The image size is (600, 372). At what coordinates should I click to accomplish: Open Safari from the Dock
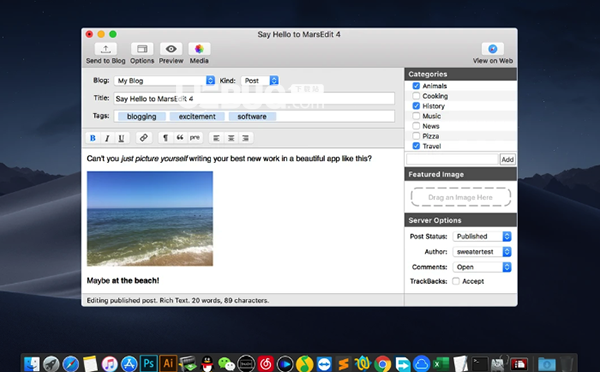click(x=70, y=363)
